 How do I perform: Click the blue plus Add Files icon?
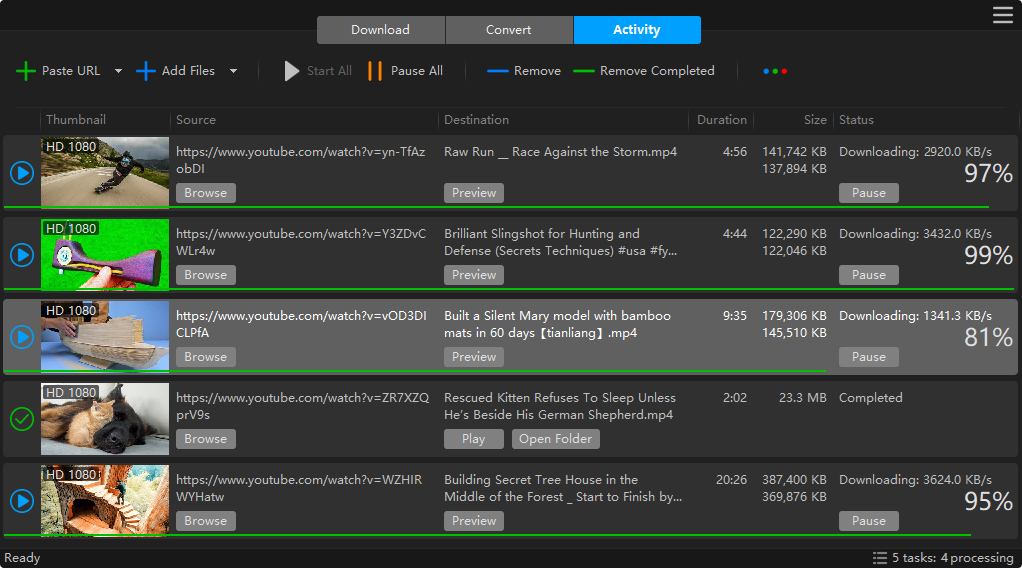tap(146, 71)
